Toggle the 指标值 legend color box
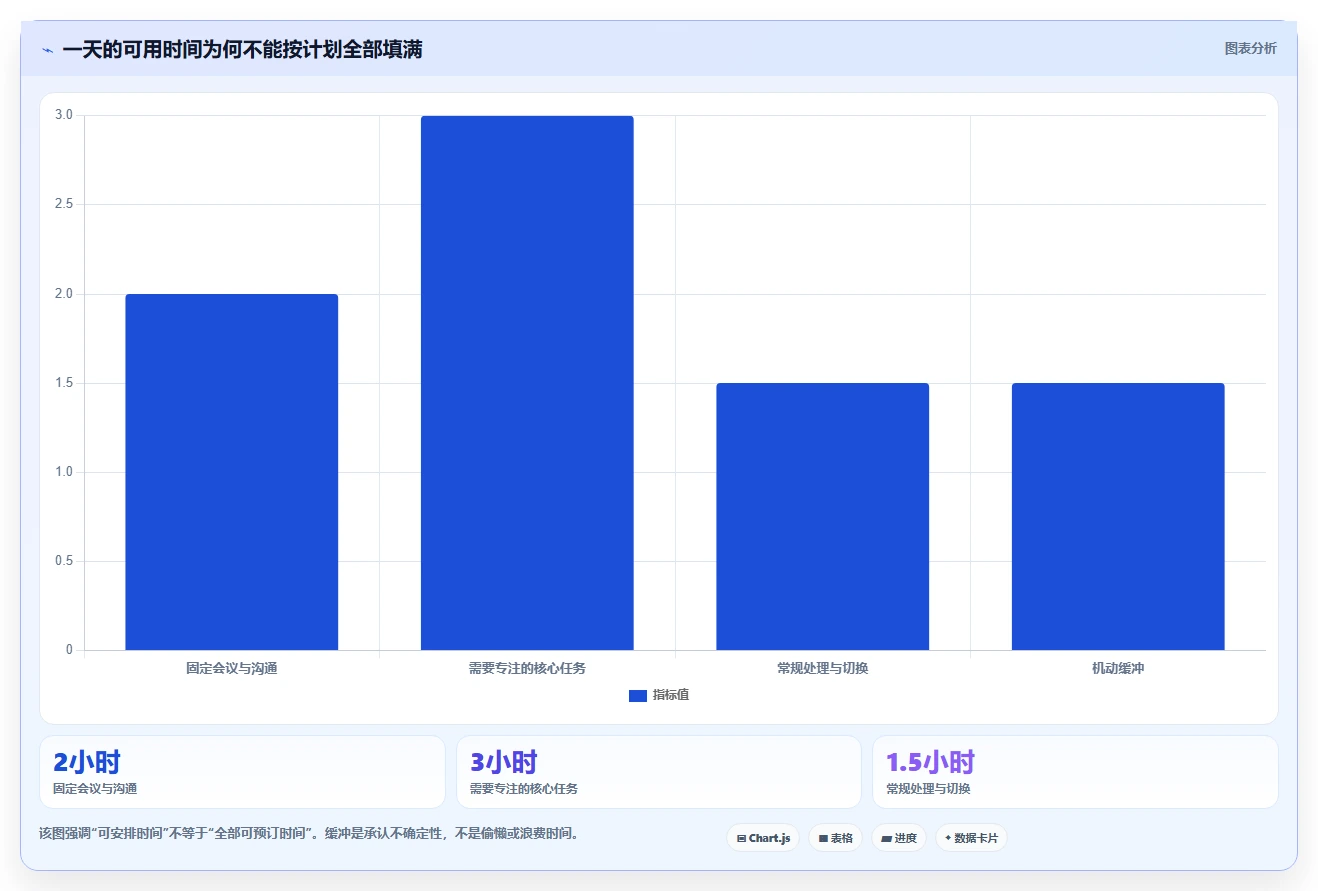Viewport: 1318px width, 891px height. point(638,696)
